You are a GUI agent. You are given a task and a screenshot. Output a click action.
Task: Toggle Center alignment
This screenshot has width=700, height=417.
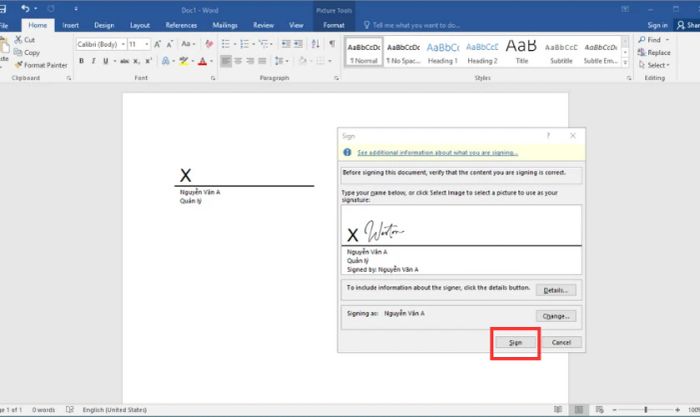click(238, 61)
